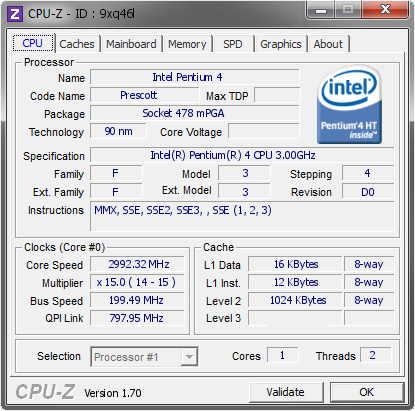
Task: Select the Memory tab
Action: point(187,44)
